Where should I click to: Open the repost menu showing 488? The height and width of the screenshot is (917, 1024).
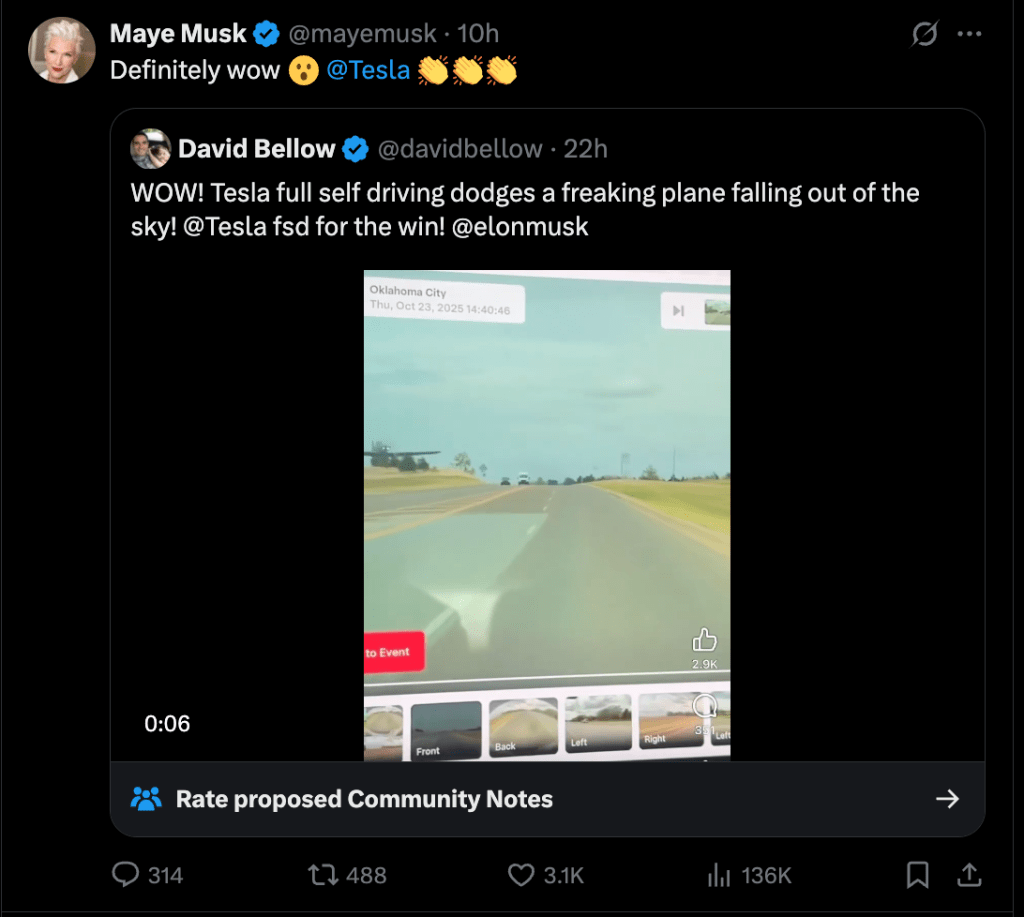coord(322,875)
